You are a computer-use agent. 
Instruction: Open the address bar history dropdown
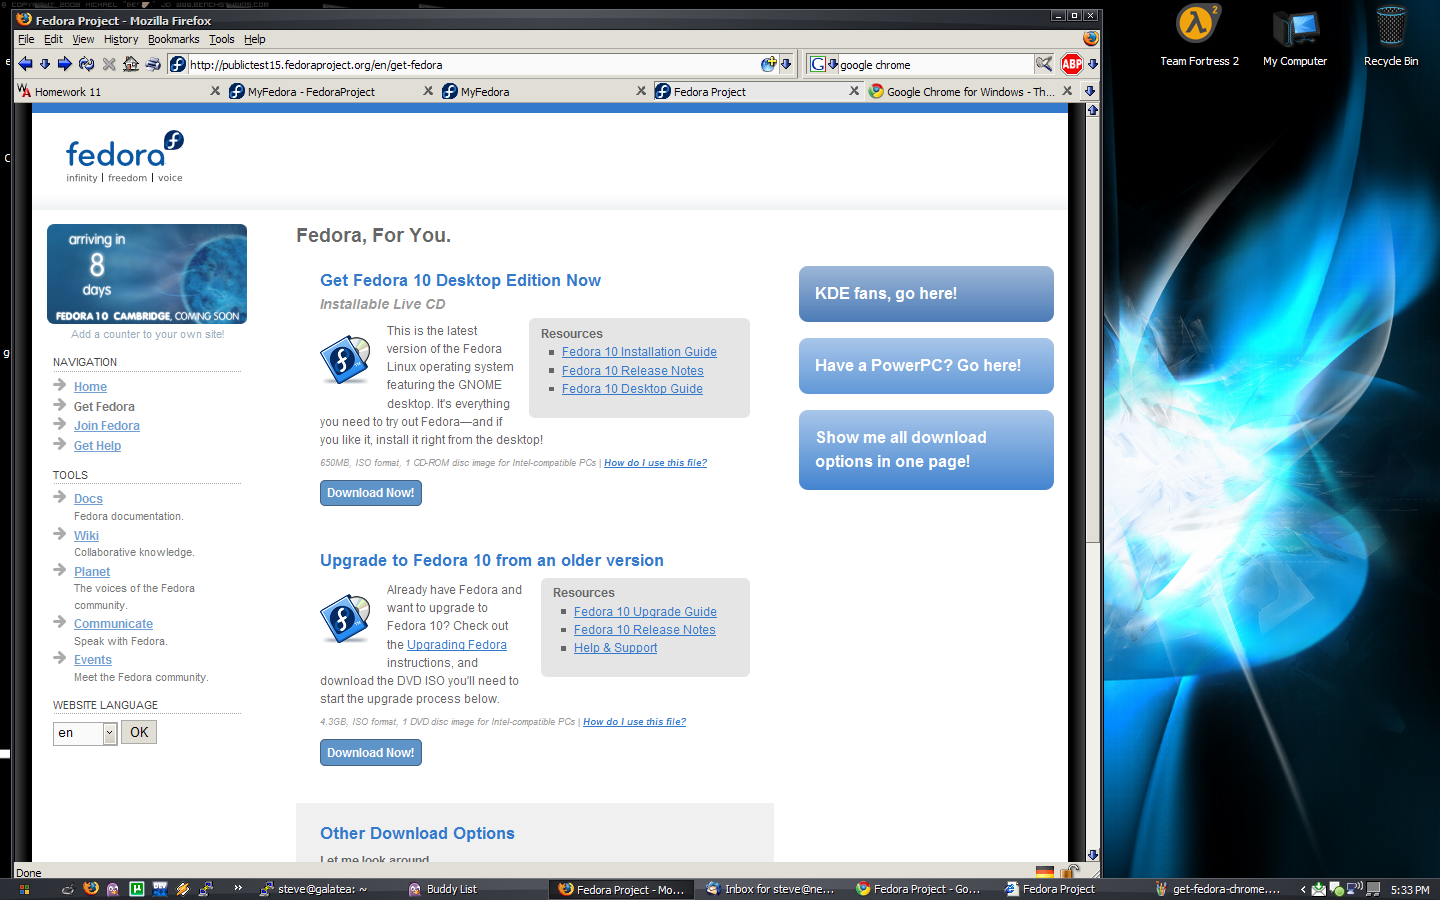click(x=786, y=64)
